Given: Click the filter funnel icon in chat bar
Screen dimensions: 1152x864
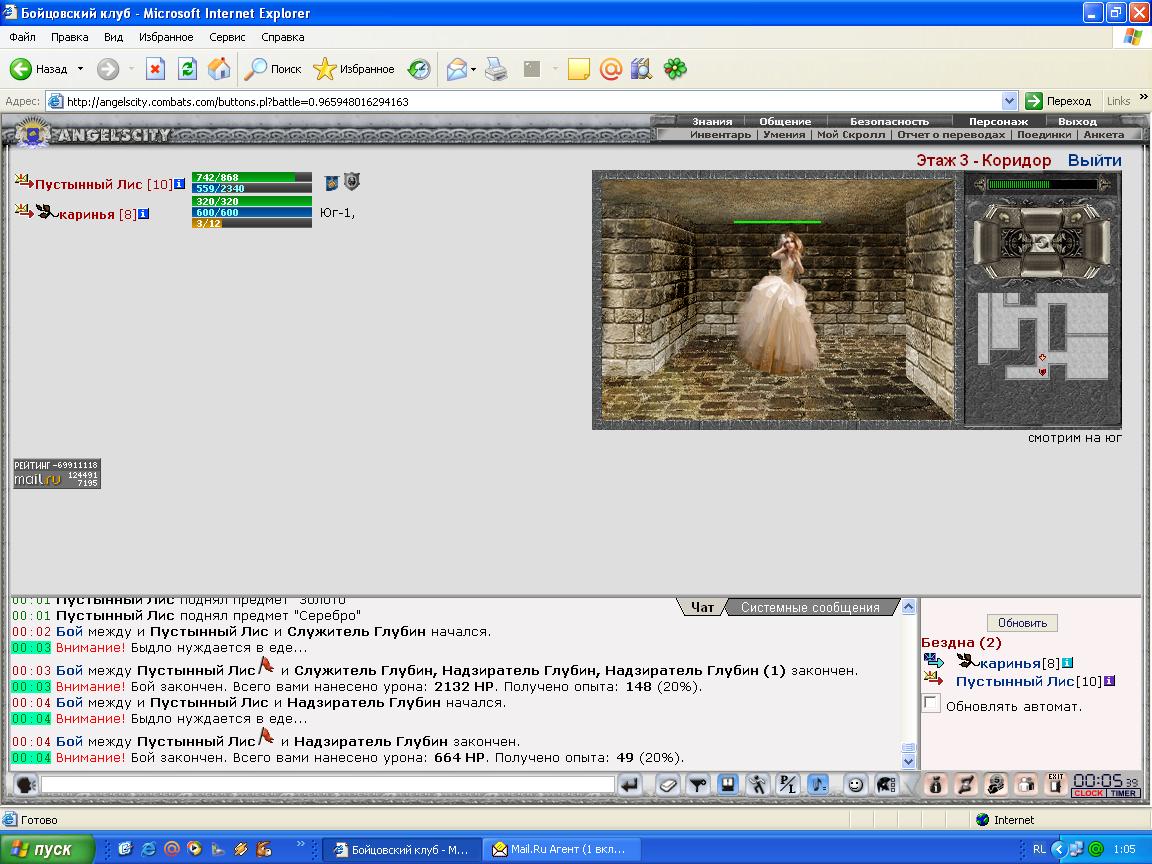Looking at the screenshot, I should click(698, 785).
